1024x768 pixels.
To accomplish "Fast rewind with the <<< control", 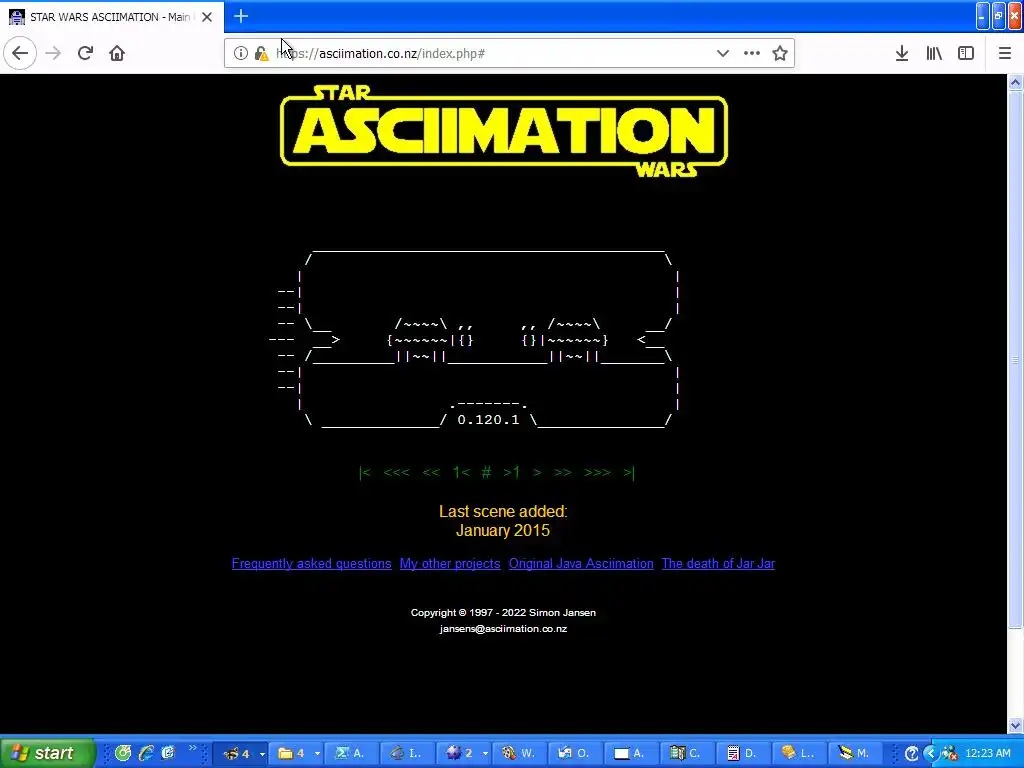I will click(x=396, y=472).
